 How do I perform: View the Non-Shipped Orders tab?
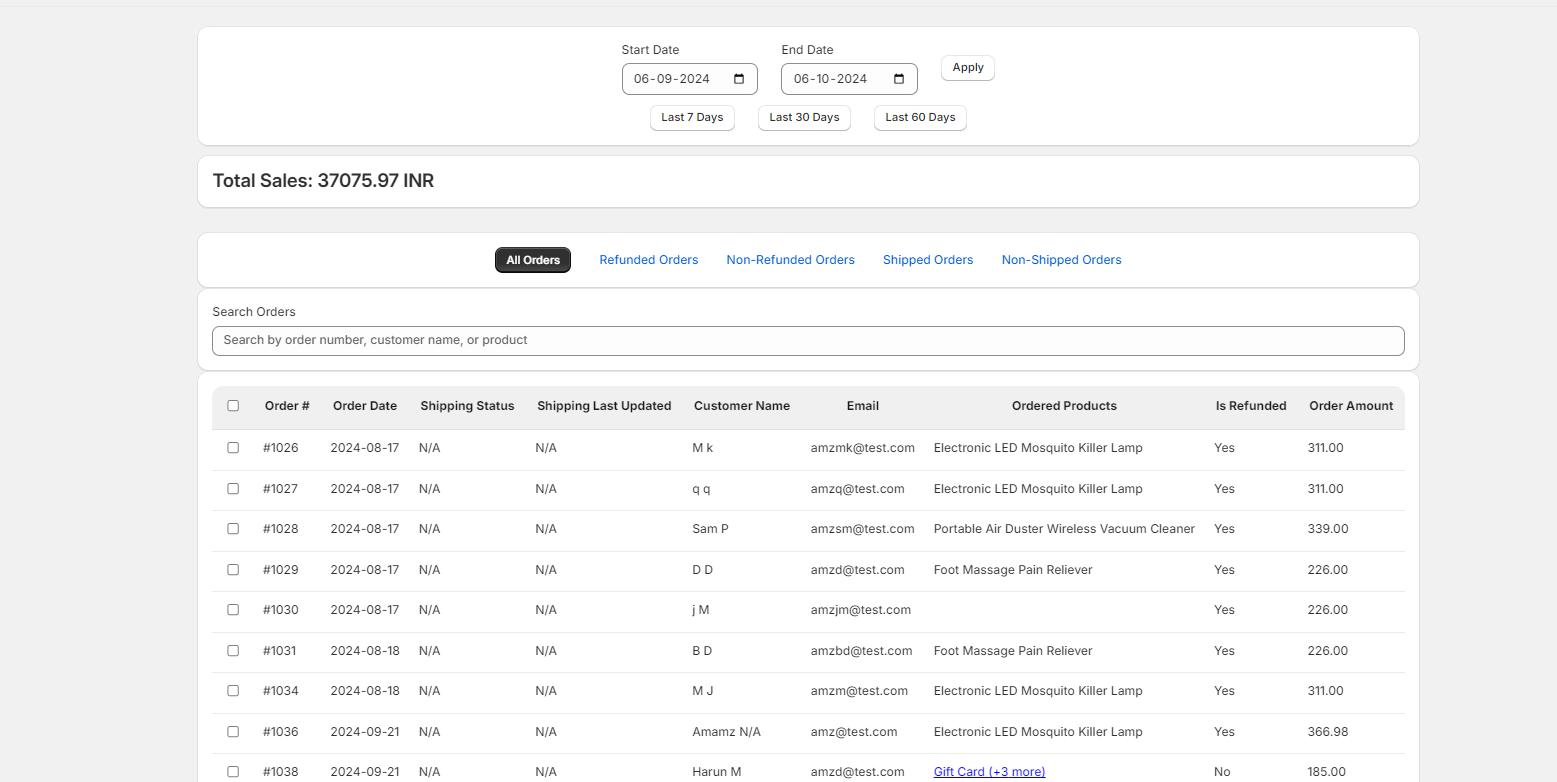[1061, 260]
